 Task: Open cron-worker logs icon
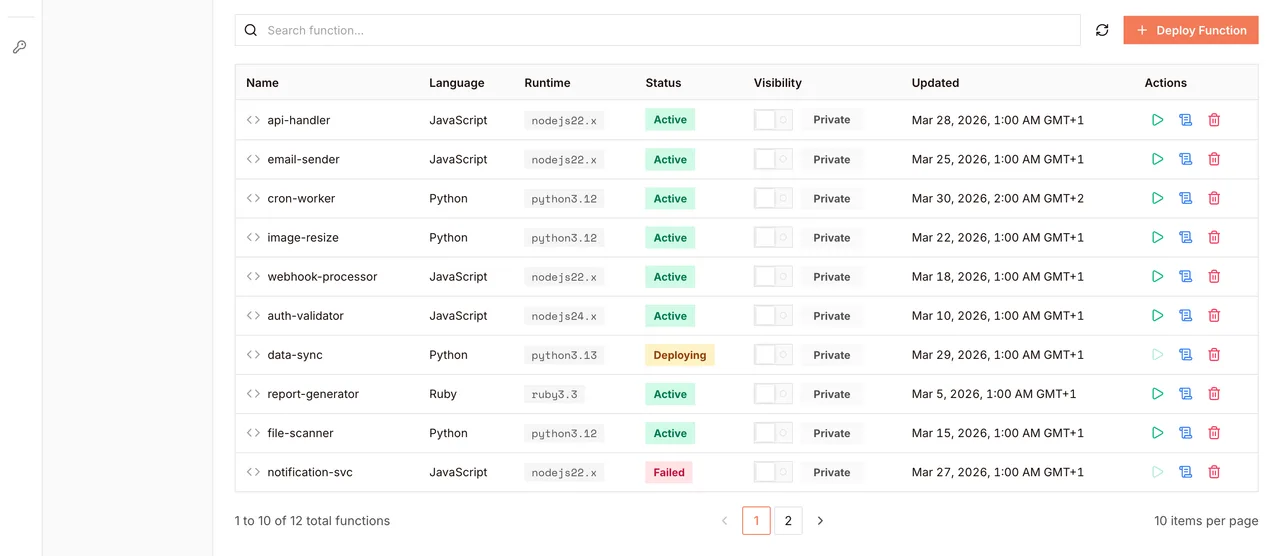point(1185,198)
